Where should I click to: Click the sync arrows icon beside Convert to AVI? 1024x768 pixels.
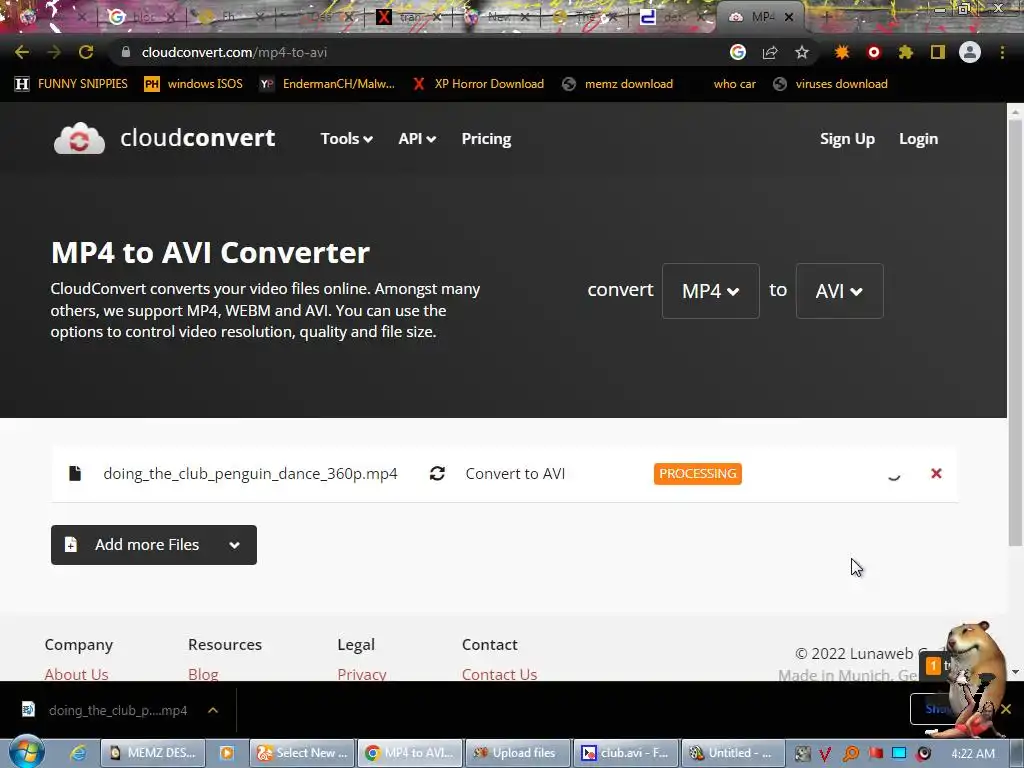(x=438, y=473)
